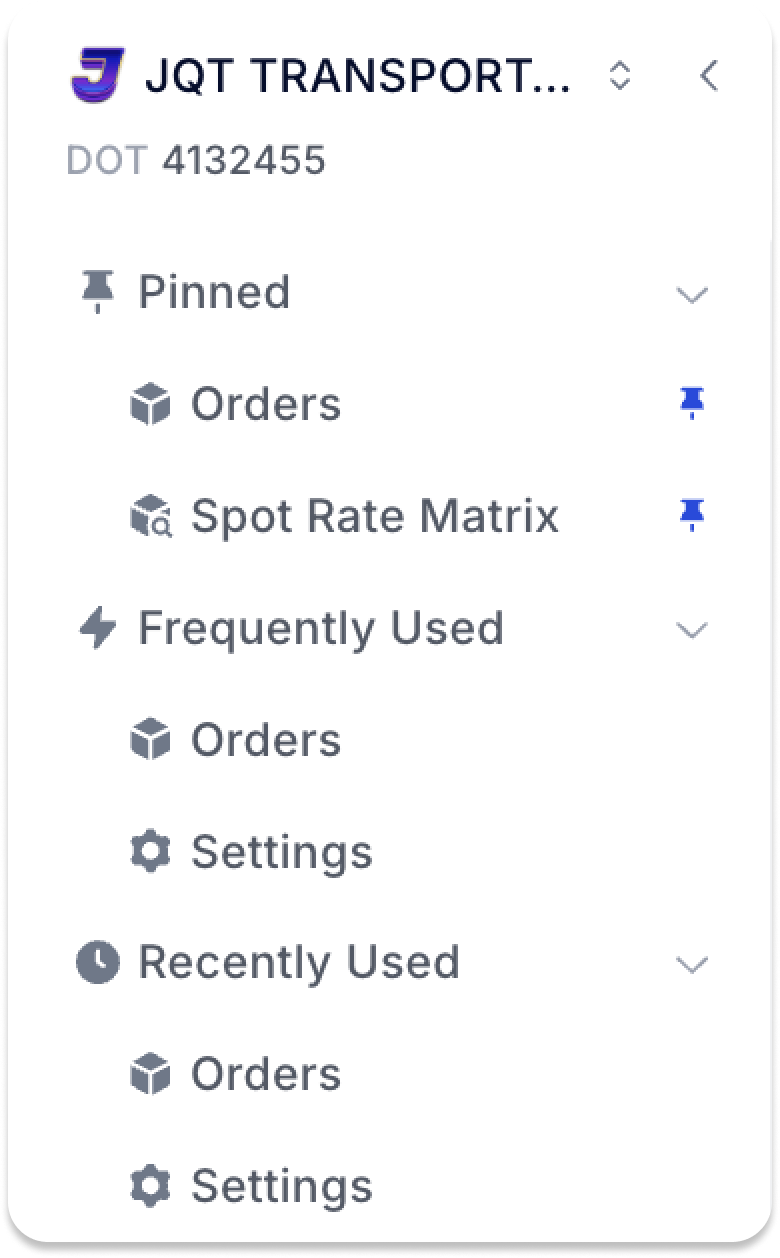Click the Pinned section heading label

coord(214,292)
